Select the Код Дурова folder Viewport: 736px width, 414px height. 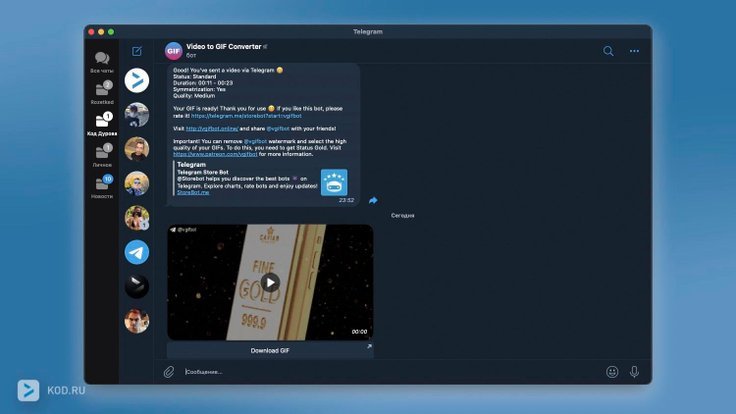[x=102, y=124]
